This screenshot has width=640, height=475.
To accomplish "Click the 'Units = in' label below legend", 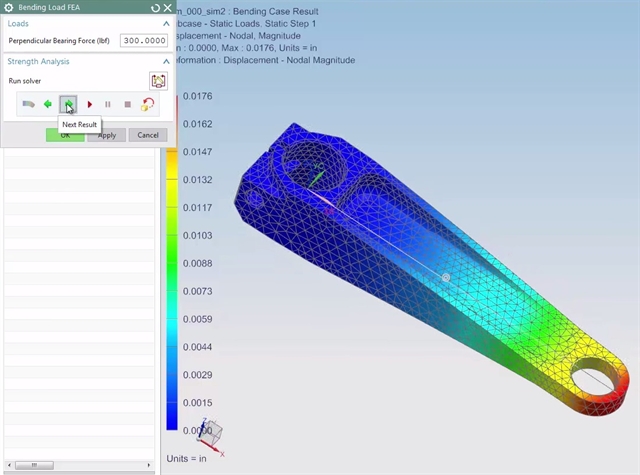I will click(186, 459).
